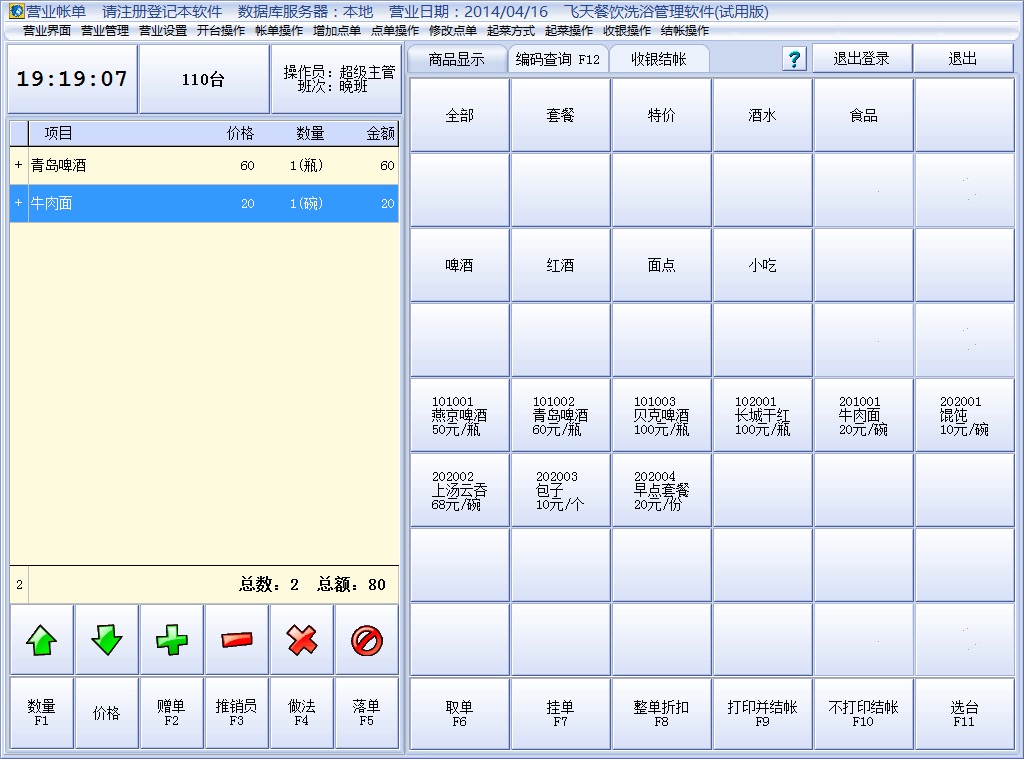Switch to the 收银结帐 tab
1024x759 pixels.
tap(658, 59)
